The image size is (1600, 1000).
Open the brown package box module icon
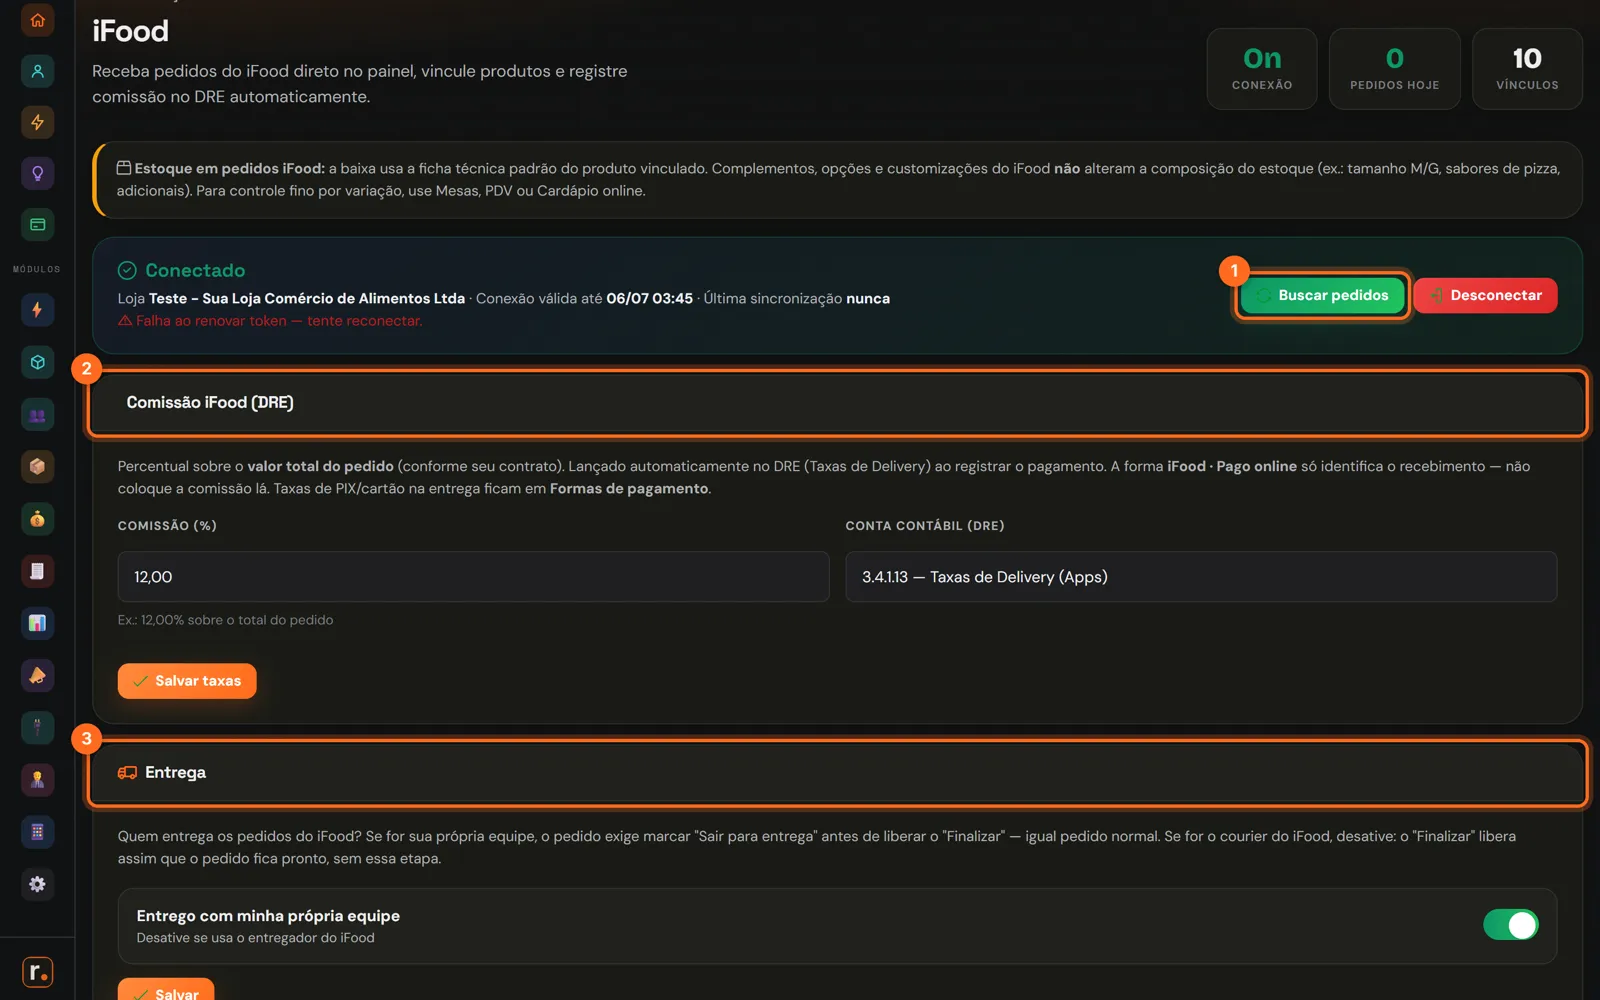[x=37, y=466]
